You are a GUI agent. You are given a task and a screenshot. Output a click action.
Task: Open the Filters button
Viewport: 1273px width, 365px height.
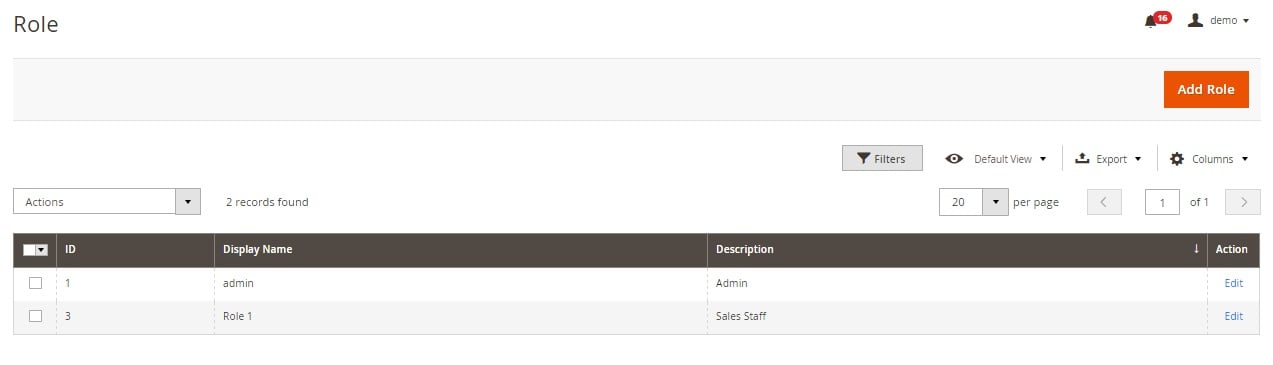tap(882, 159)
